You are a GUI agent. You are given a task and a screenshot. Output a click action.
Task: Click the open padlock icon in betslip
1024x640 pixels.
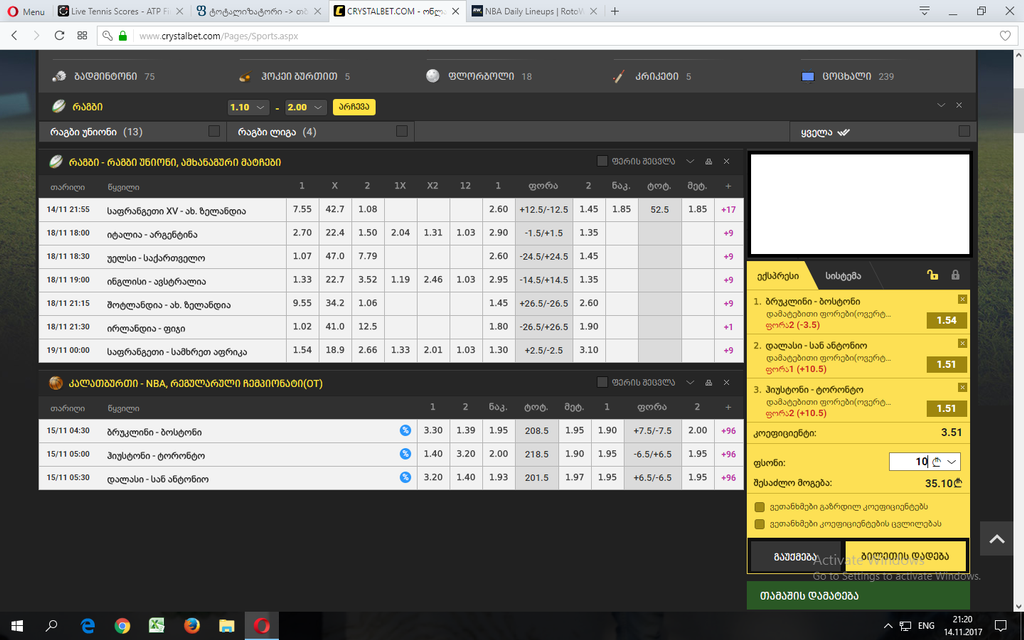(933, 275)
